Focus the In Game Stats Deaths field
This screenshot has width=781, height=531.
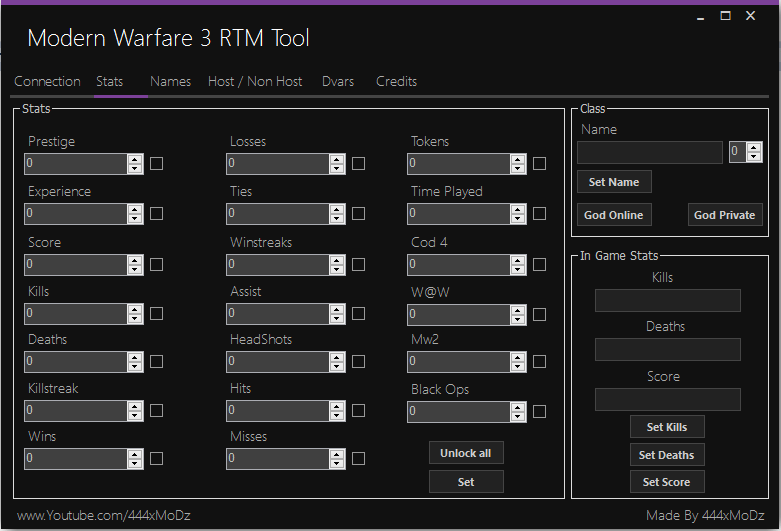[667, 349]
